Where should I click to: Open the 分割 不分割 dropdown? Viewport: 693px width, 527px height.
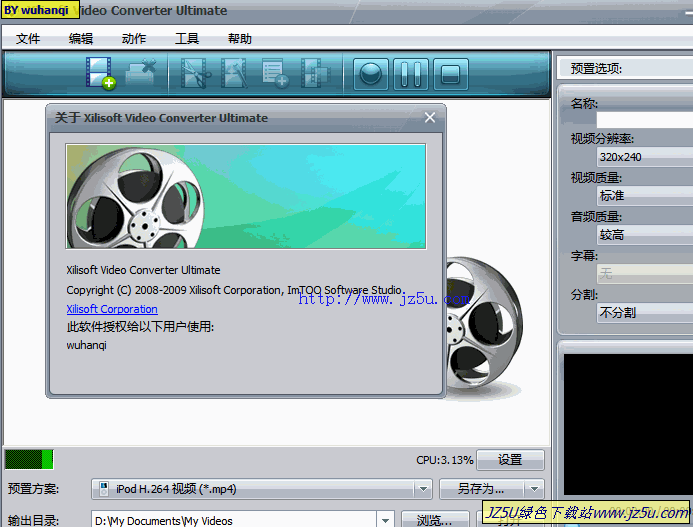coord(645,313)
